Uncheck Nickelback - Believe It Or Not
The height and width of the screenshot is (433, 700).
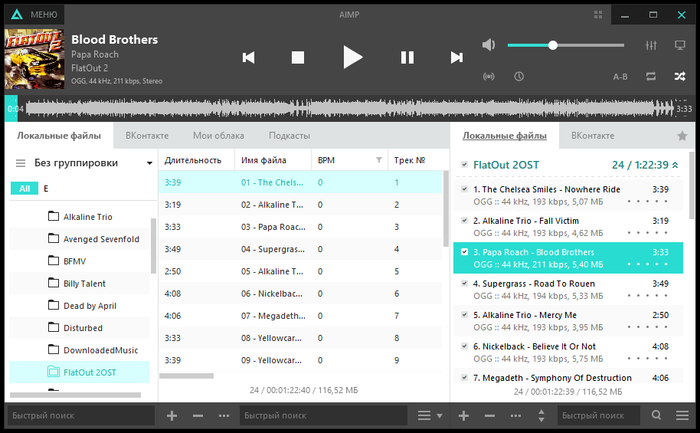[x=464, y=346]
